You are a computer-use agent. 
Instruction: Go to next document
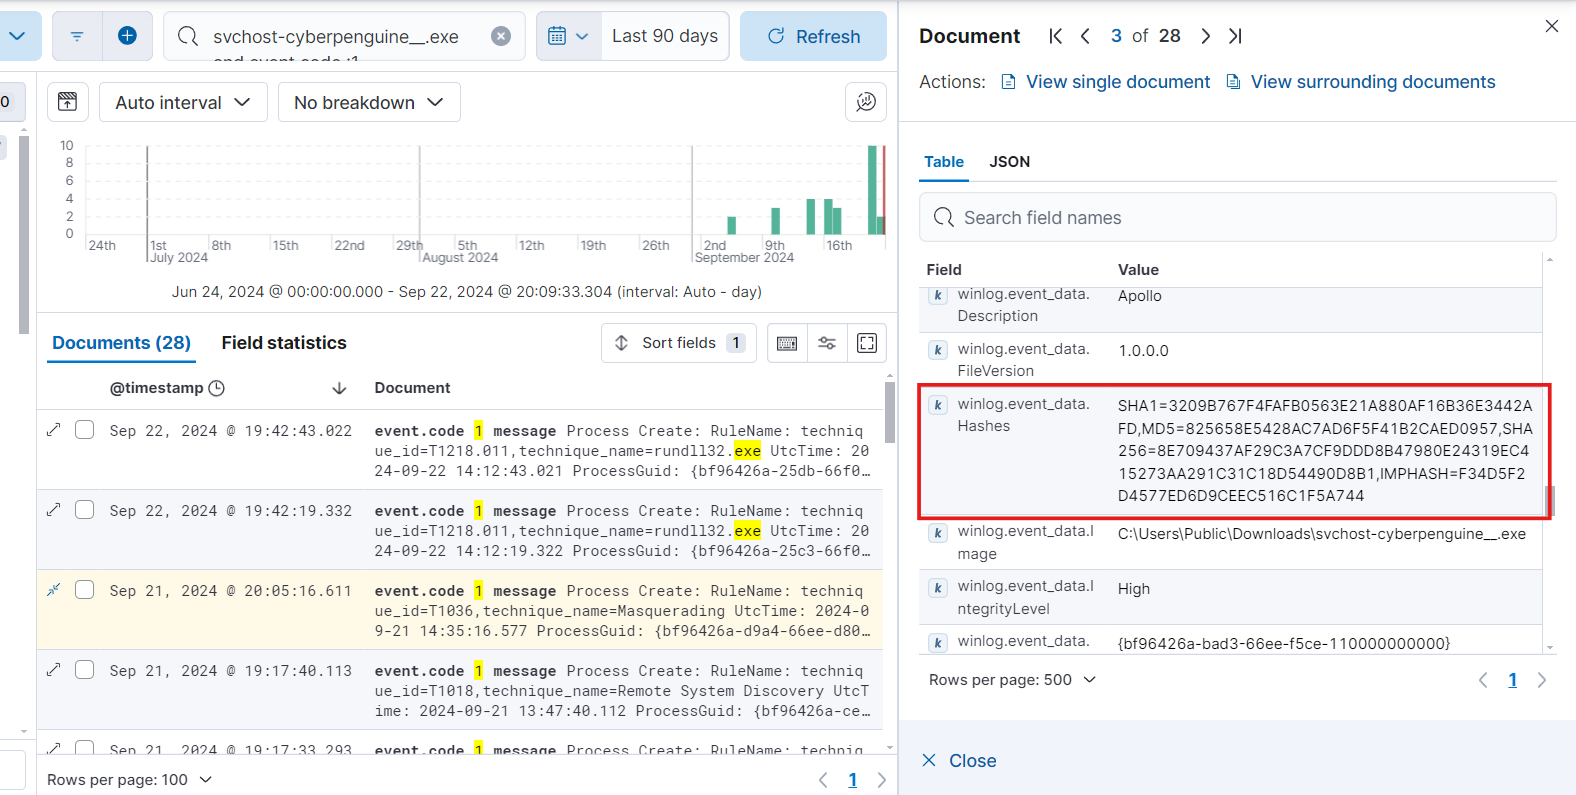coord(1205,36)
